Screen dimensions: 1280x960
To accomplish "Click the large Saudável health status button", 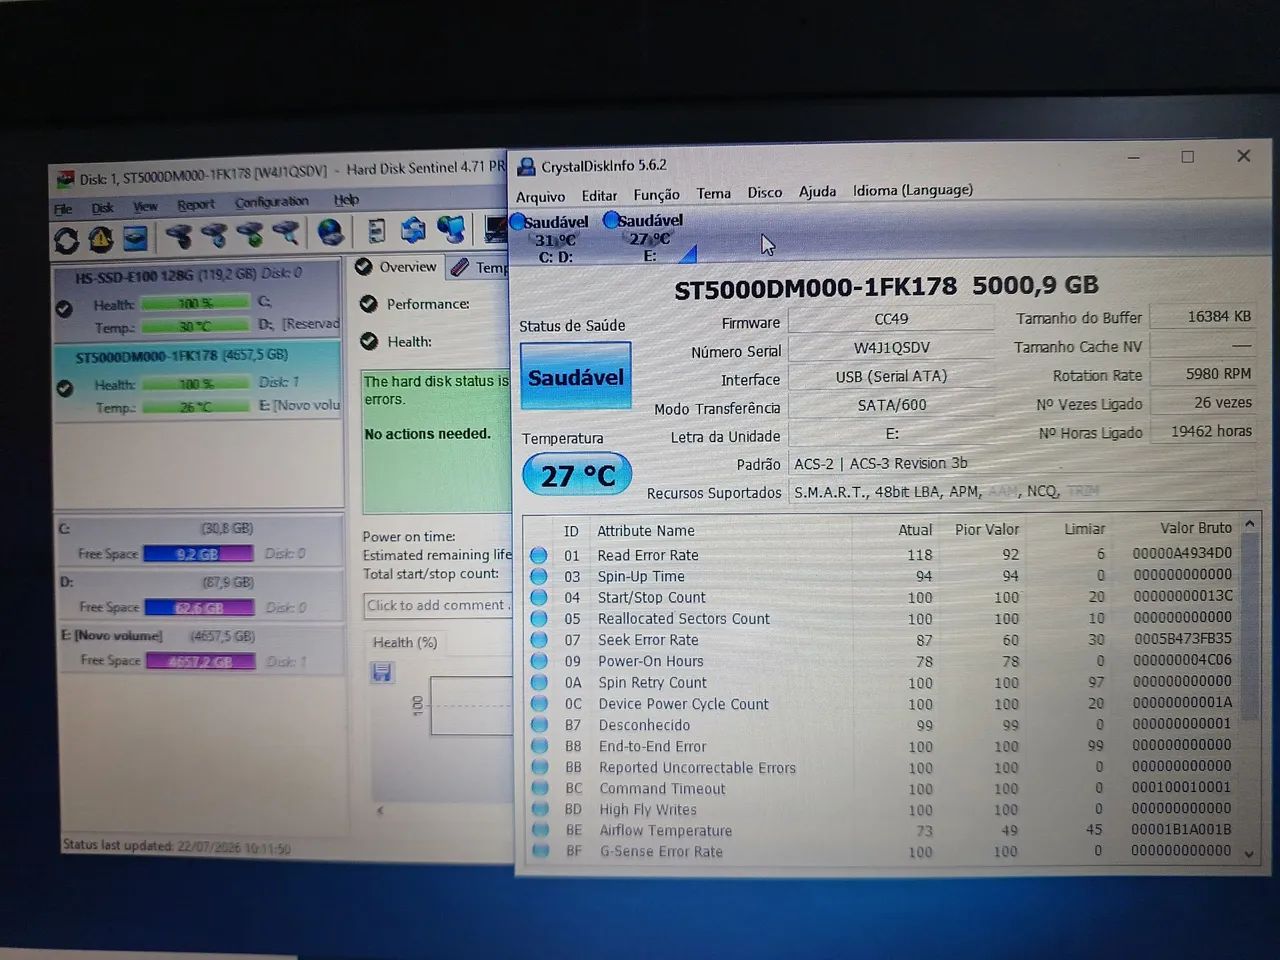I will click(576, 376).
